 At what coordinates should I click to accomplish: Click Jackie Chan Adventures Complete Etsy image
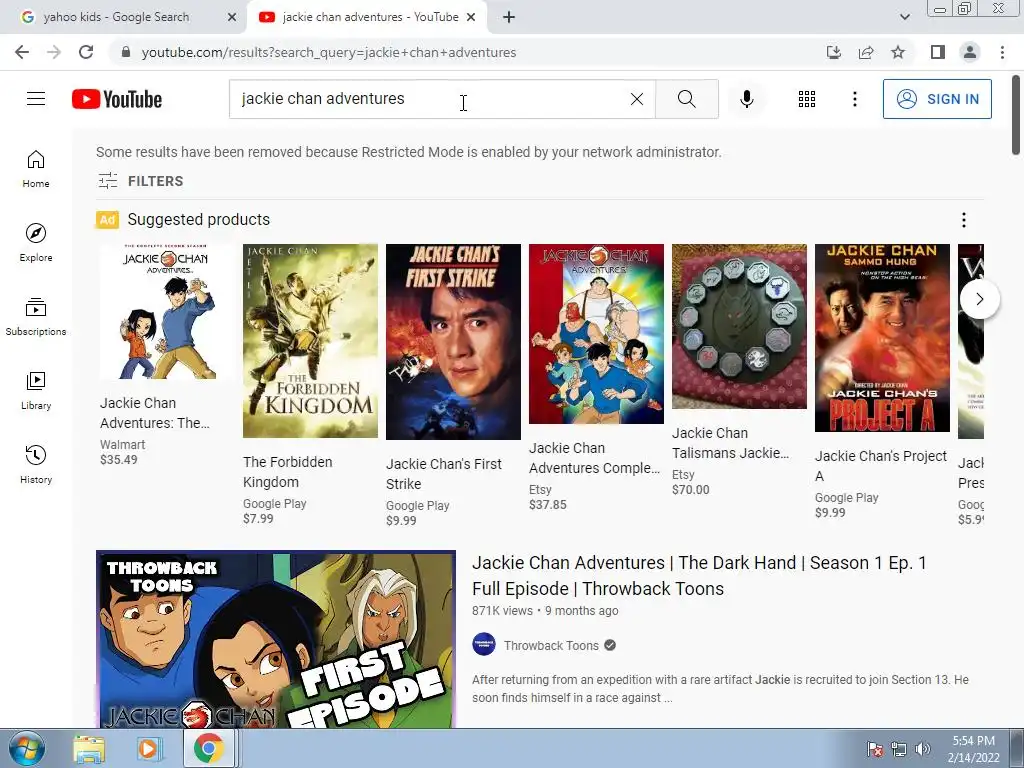click(596, 334)
